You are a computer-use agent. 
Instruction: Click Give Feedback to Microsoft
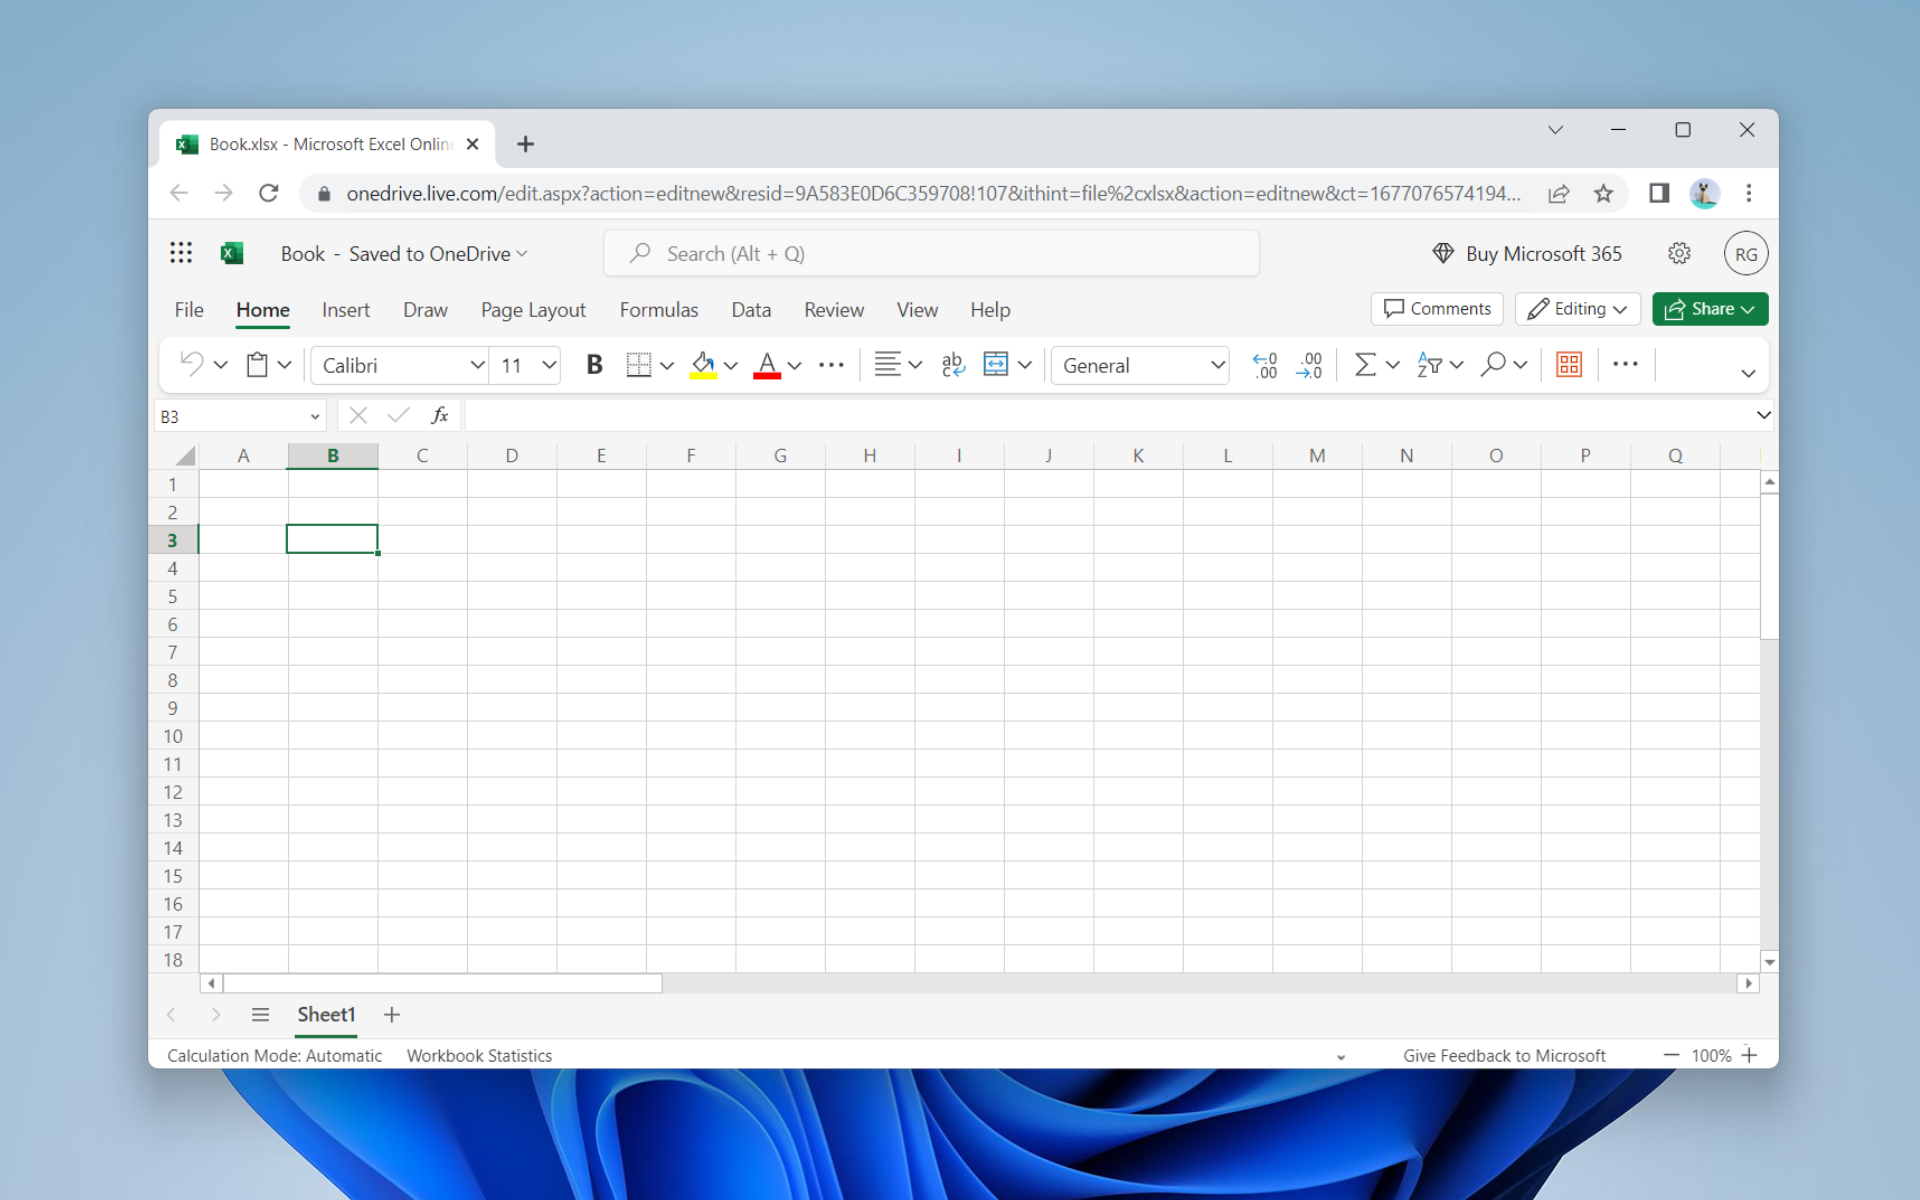coord(1504,1056)
